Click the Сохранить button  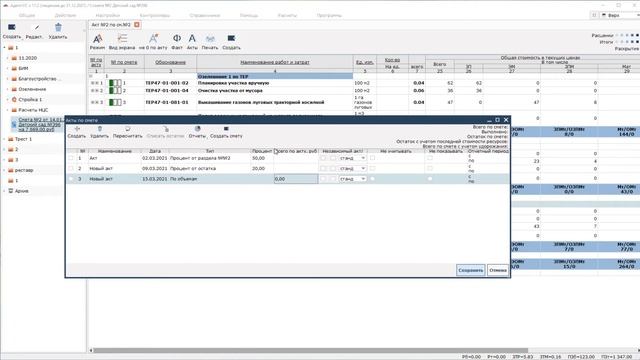pos(471,270)
